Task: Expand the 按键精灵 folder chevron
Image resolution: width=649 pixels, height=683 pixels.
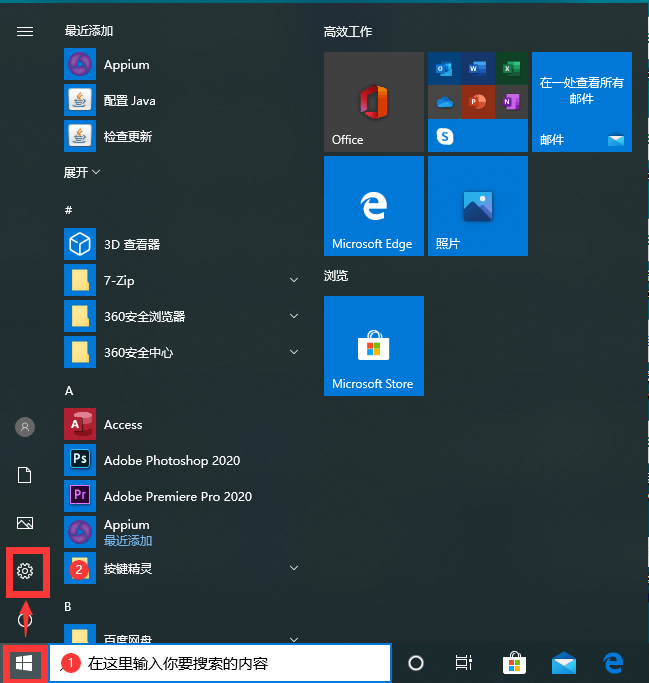Action: click(x=294, y=568)
